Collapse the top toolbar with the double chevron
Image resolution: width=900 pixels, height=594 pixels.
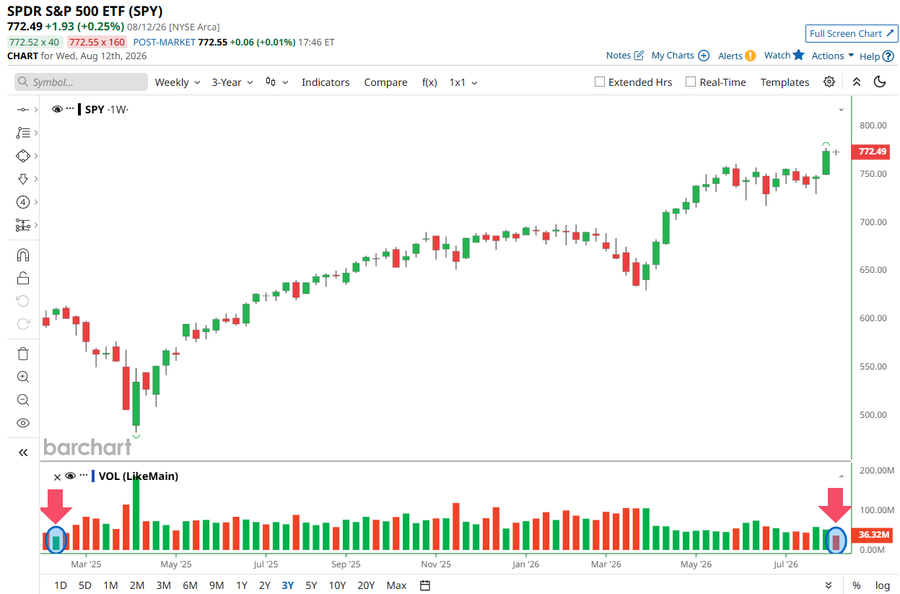click(856, 82)
